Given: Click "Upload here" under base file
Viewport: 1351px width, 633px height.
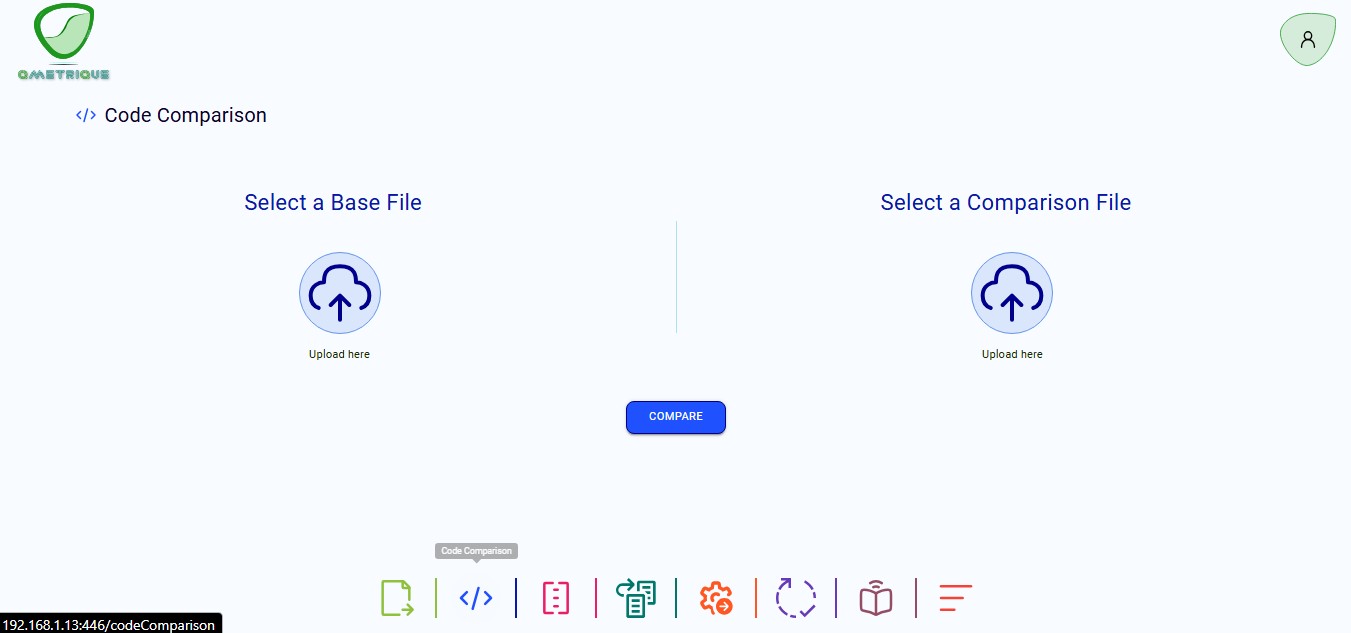Looking at the screenshot, I should [339, 354].
